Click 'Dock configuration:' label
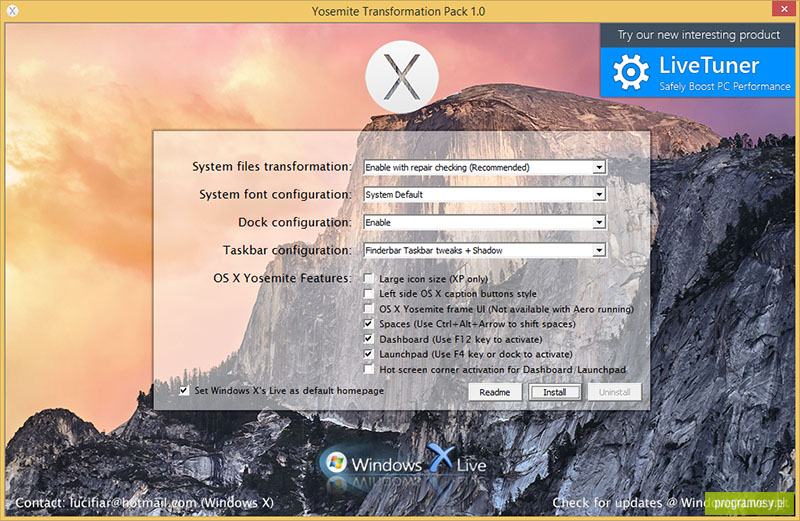The width and height of the screenshot is (800, 521). pyautogui.click(x=294, y=222)
